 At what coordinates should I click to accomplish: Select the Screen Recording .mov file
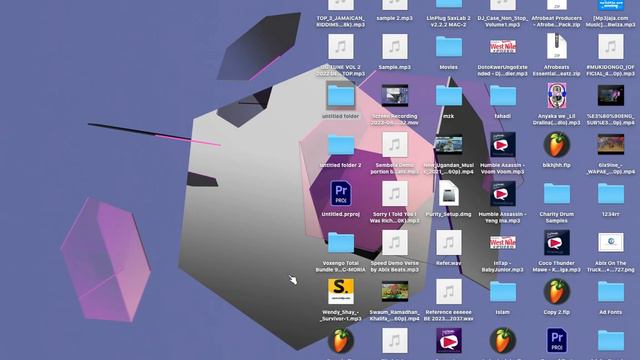(x=394, y=96)
